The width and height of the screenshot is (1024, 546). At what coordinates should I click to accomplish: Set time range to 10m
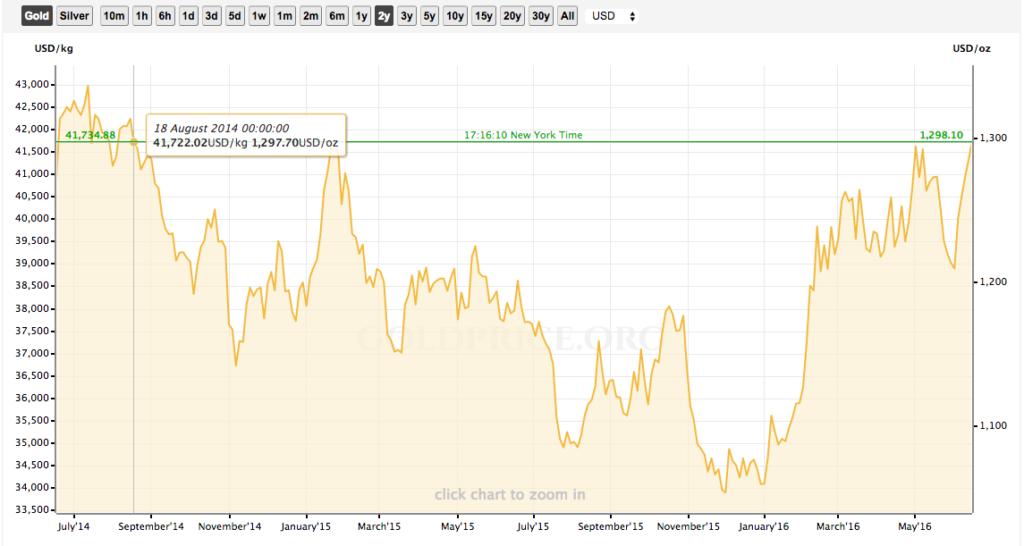tap(114, 16)
